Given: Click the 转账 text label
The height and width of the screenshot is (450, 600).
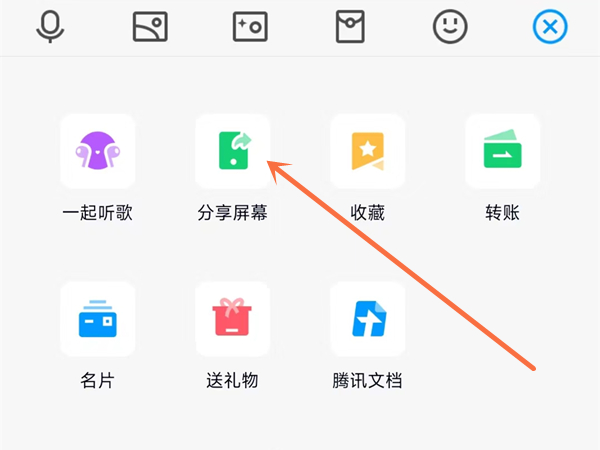Looking at the screenshot, I should coord(502,213).
